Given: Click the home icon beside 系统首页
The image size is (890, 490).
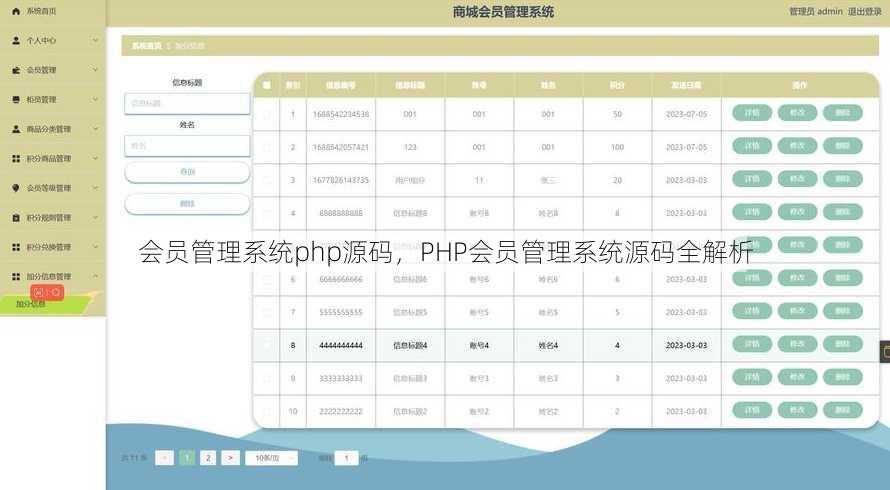Looking at the screenshot, I should [x=16, y=11].
